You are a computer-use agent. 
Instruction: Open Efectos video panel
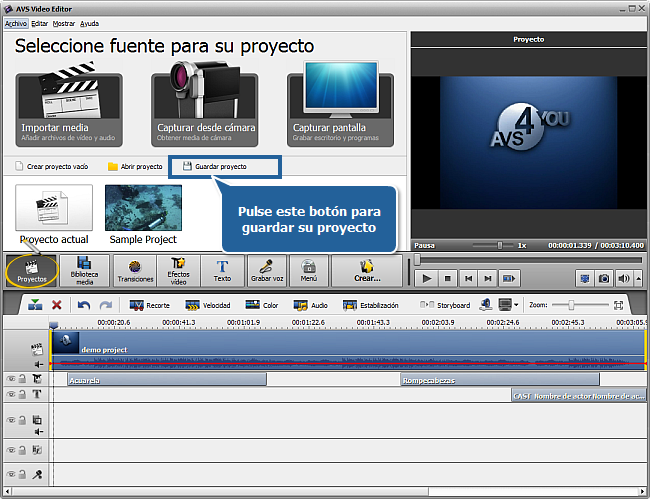[178, 271]
